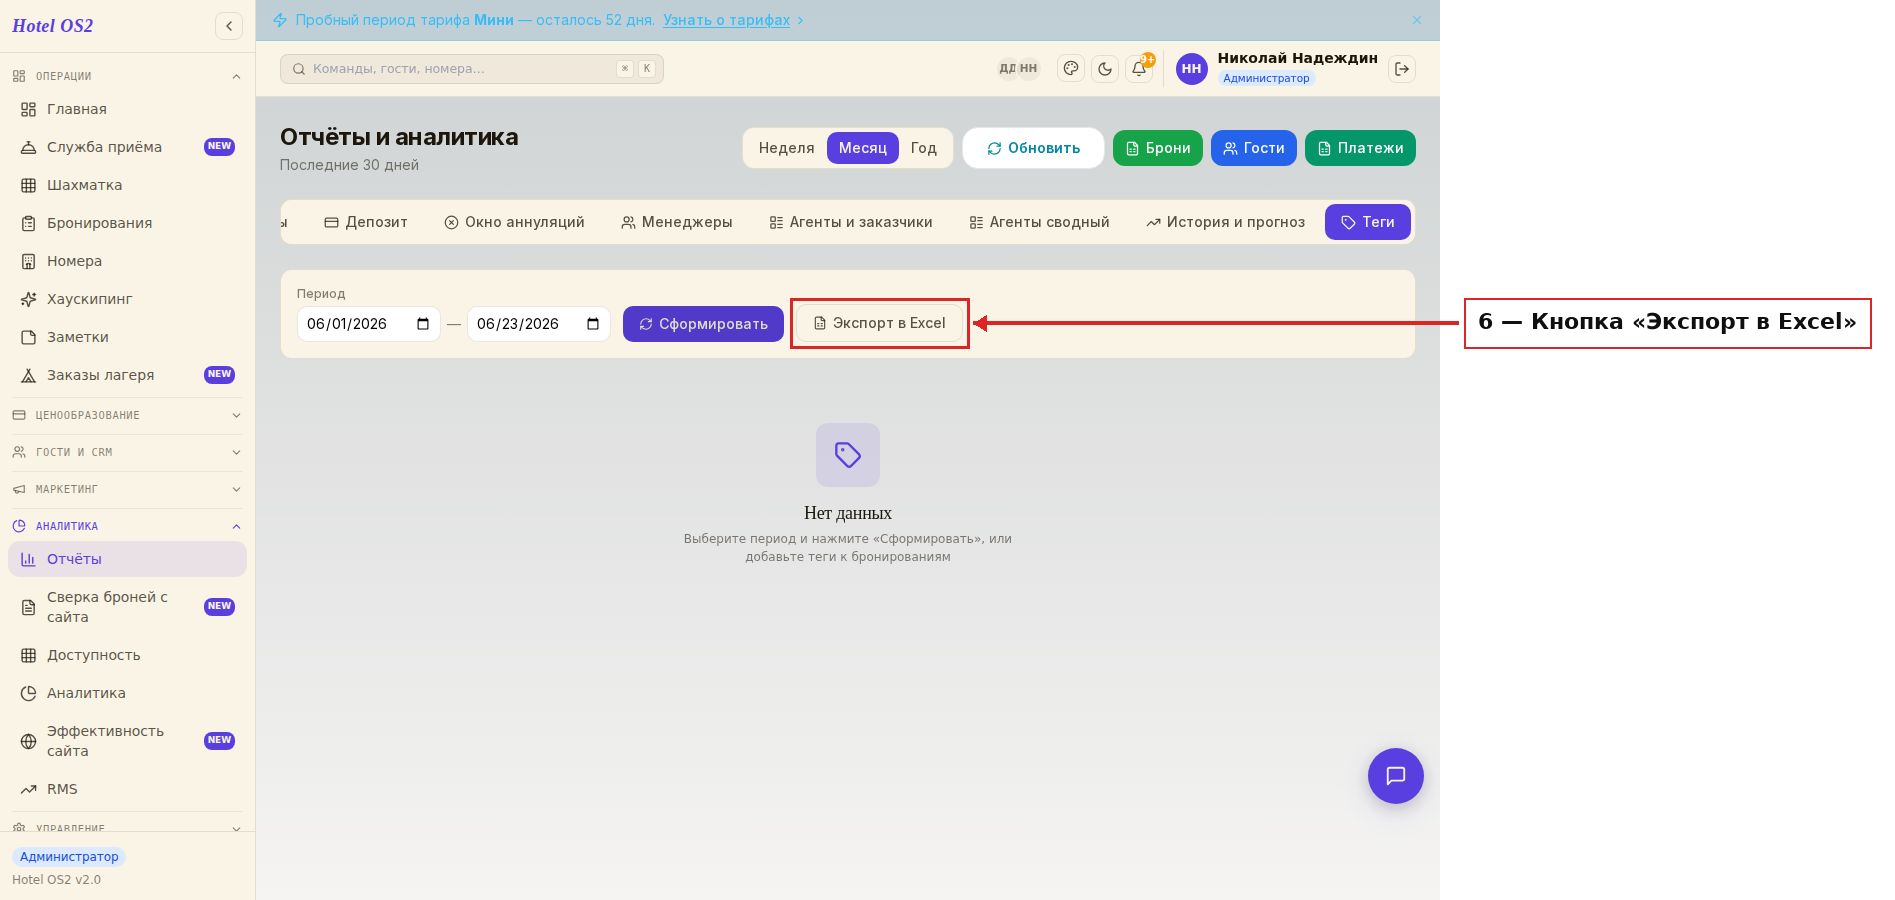Click the Экспорт в Excel button
The height and width of the screenshot is (900, 1895).
click(880, 323)
